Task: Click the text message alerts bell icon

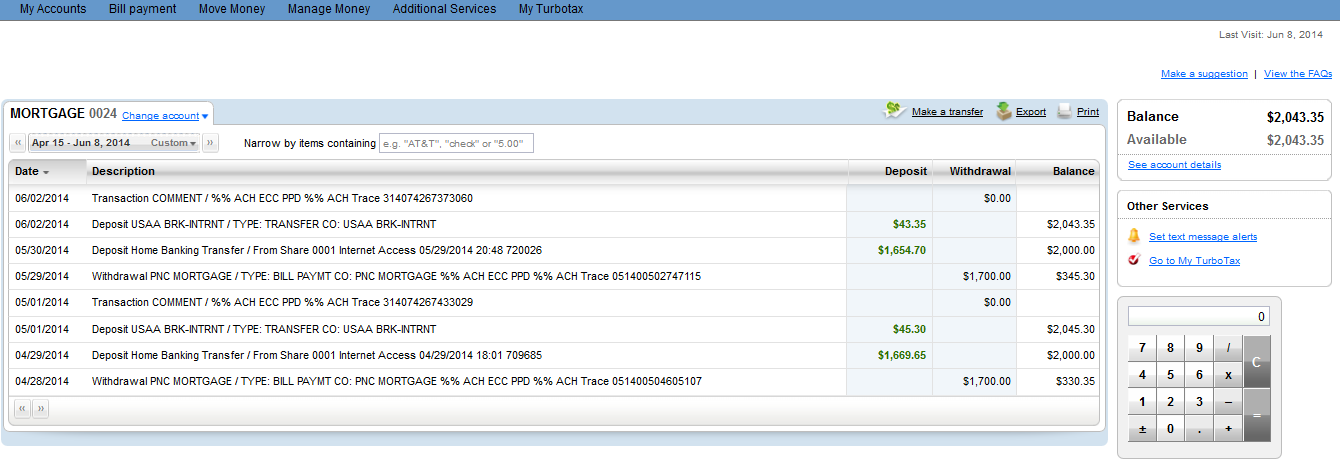Action: click(x=1134, y=236)
